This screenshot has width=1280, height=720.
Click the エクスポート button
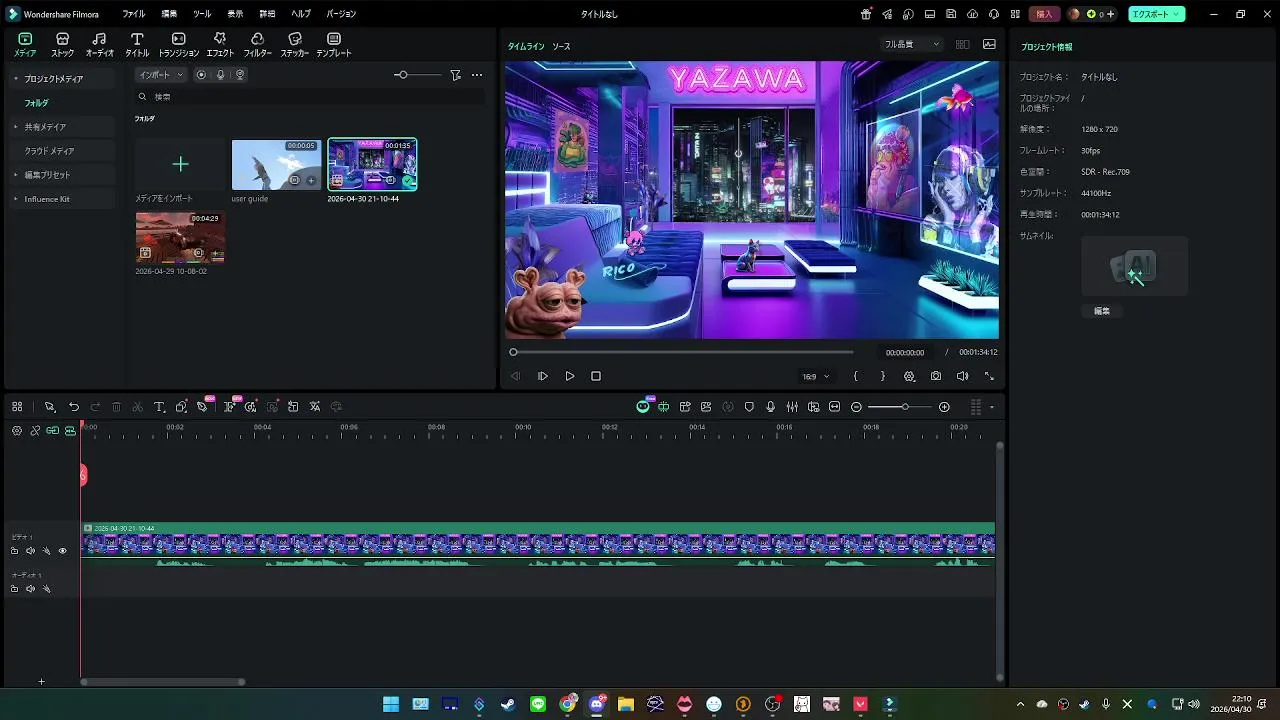[1157, 14]
